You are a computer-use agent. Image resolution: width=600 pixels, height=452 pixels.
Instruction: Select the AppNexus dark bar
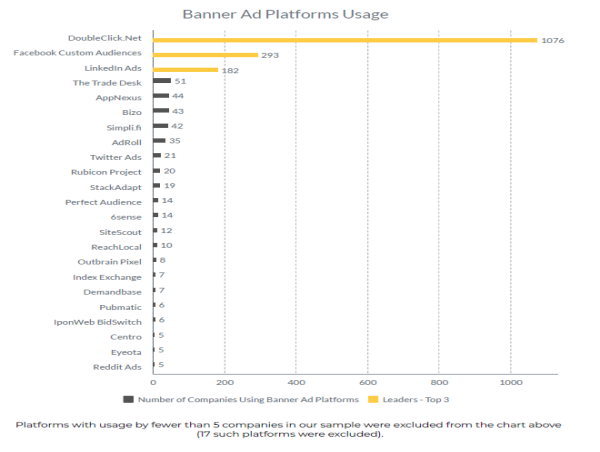tap(161, 95)
